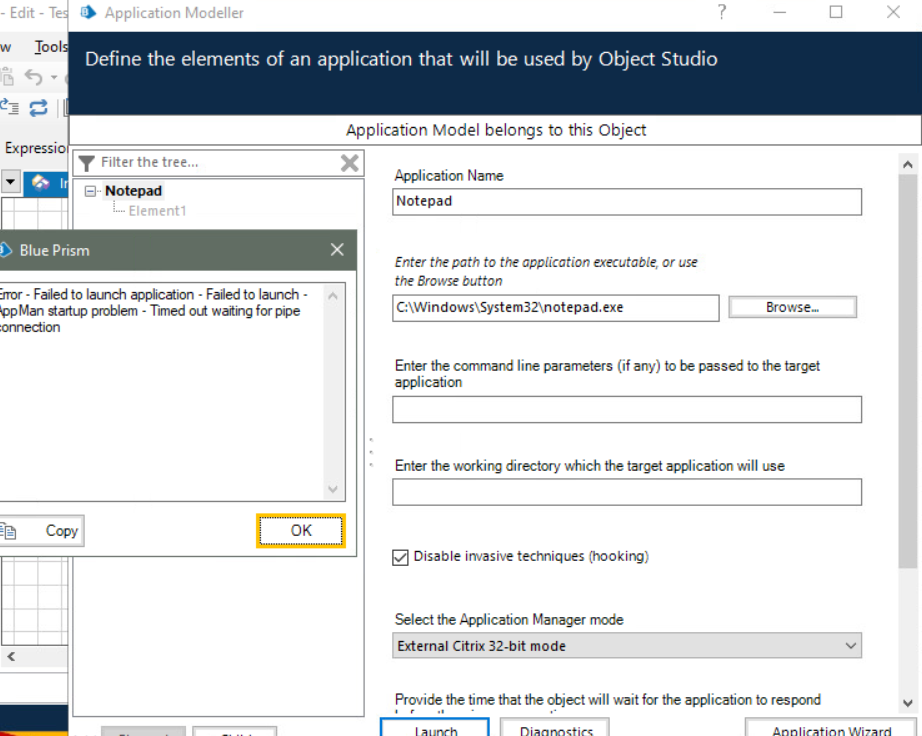Collapse the Notepad tree node
Screen dimensions: 922x736
[90, 191]
